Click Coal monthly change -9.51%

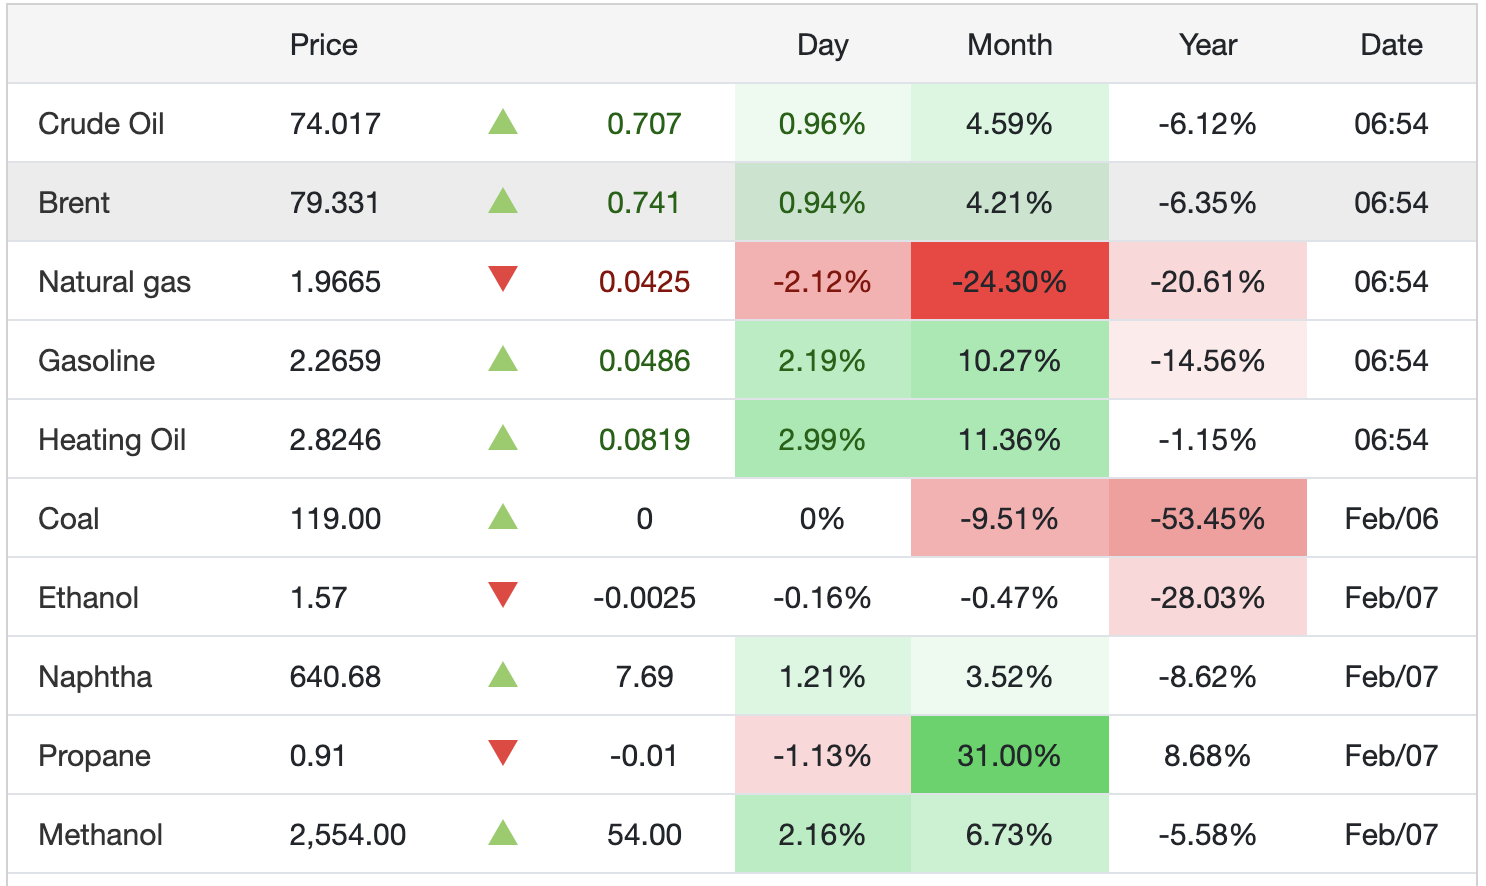point(1009,519)
